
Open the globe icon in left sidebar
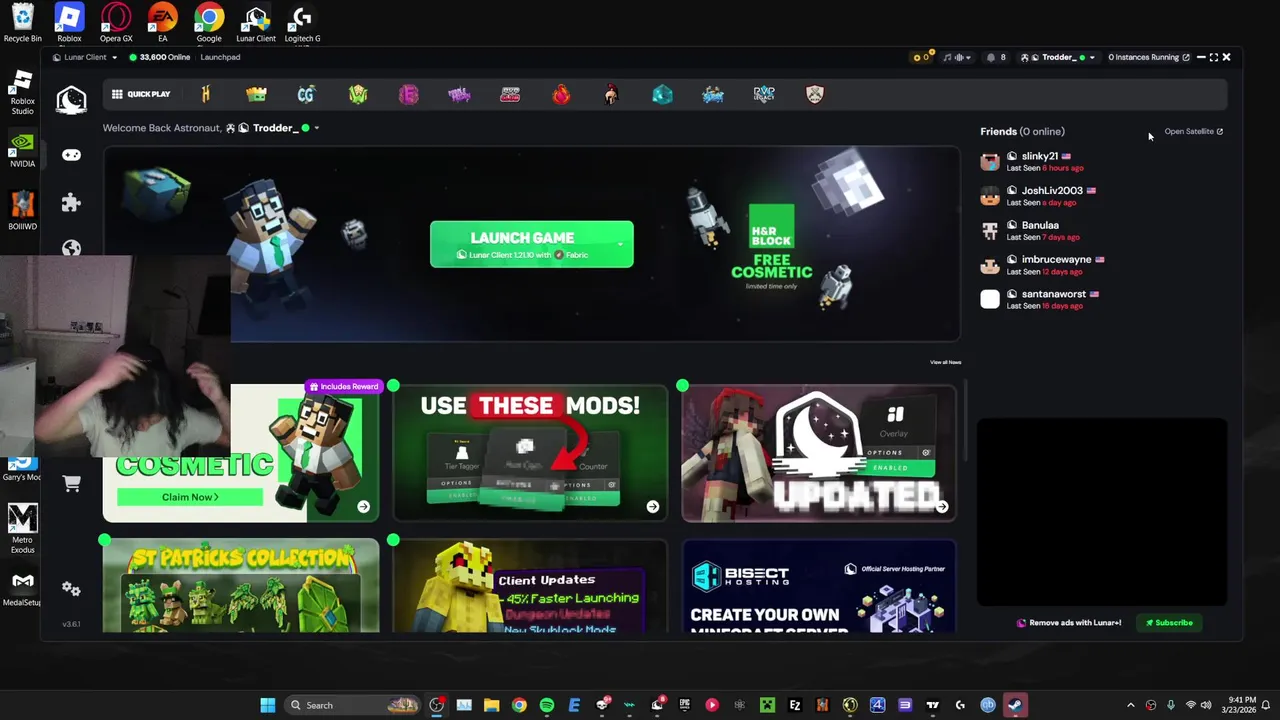point(71,249)
